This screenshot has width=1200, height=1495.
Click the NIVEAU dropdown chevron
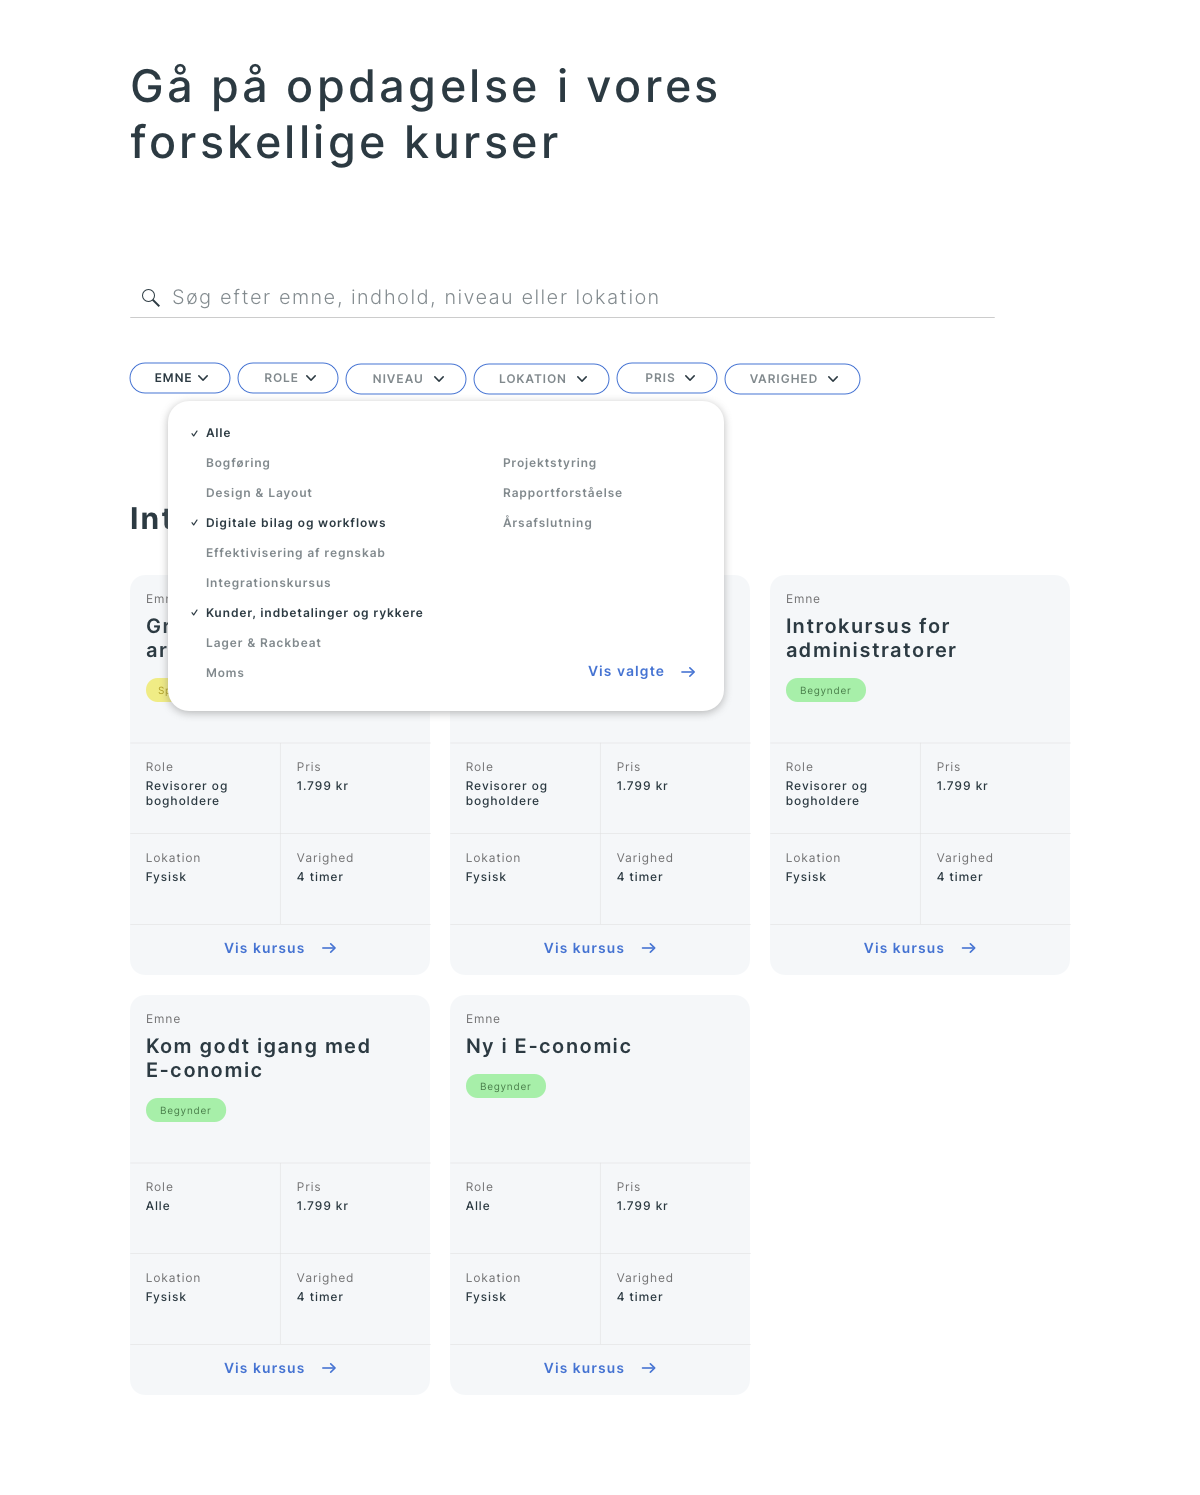pyautogui.click(x=439, y=379)
